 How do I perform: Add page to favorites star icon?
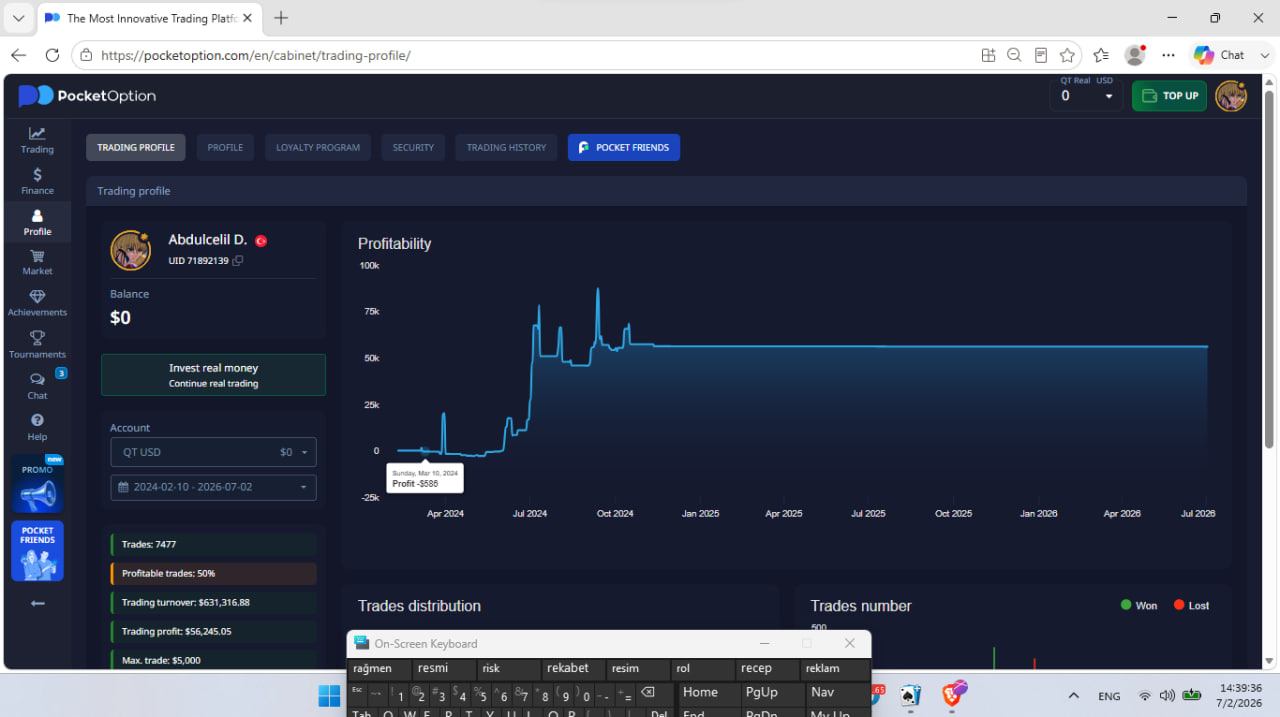(x=1067, y=55)
